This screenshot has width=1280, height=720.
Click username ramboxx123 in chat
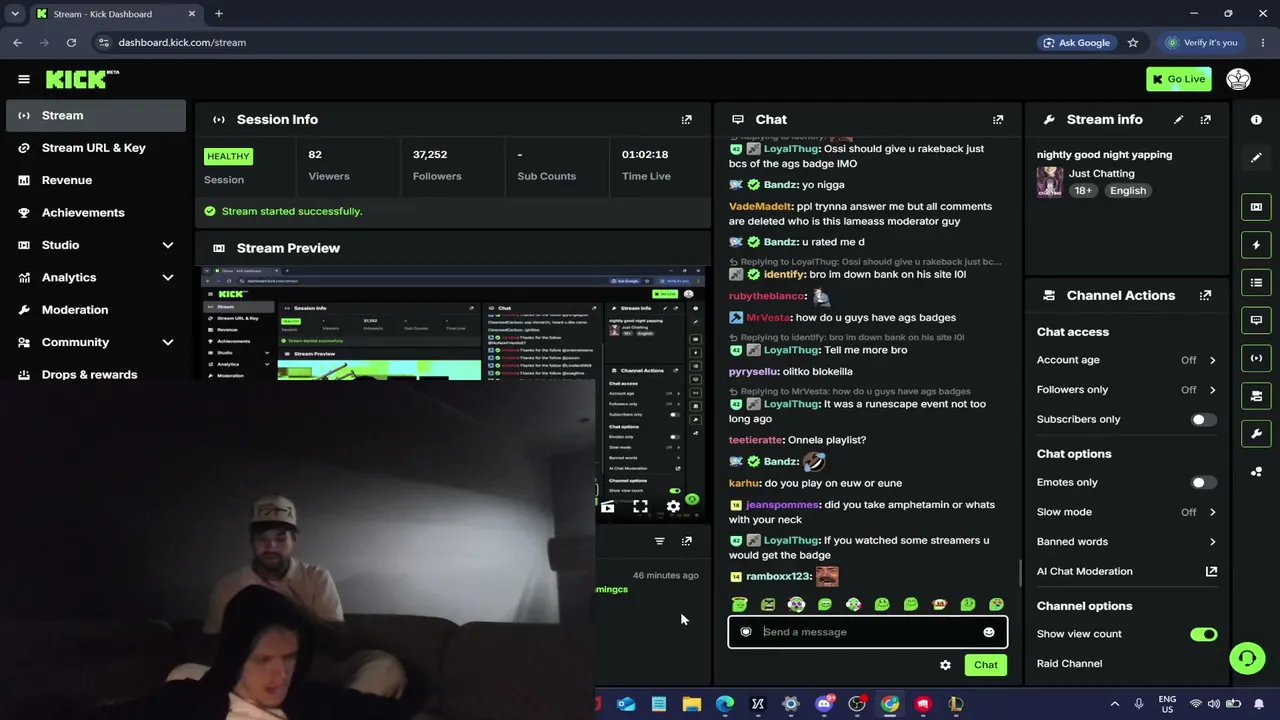(x=779, y=577)
